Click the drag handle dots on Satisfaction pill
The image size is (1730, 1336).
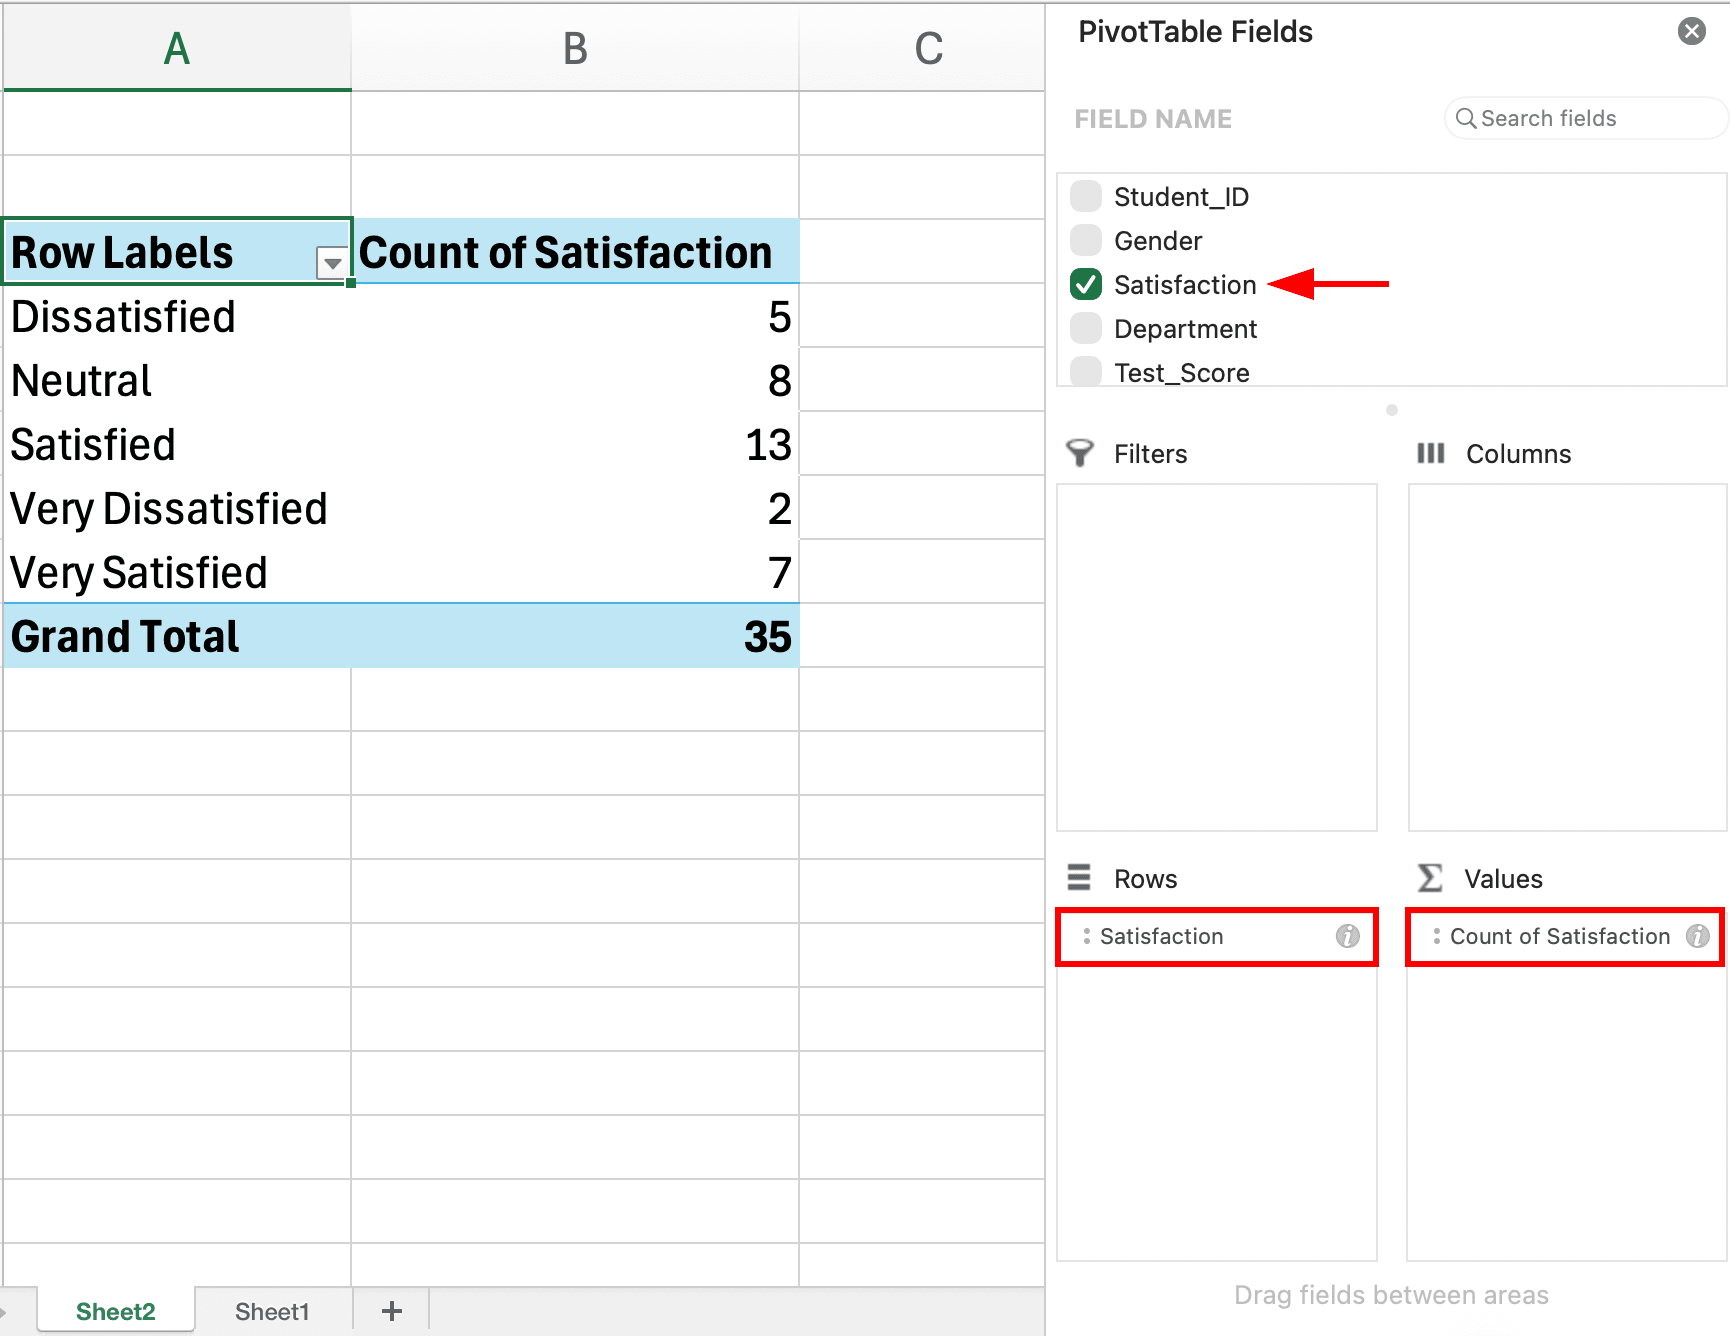(x=1087, y=937)
